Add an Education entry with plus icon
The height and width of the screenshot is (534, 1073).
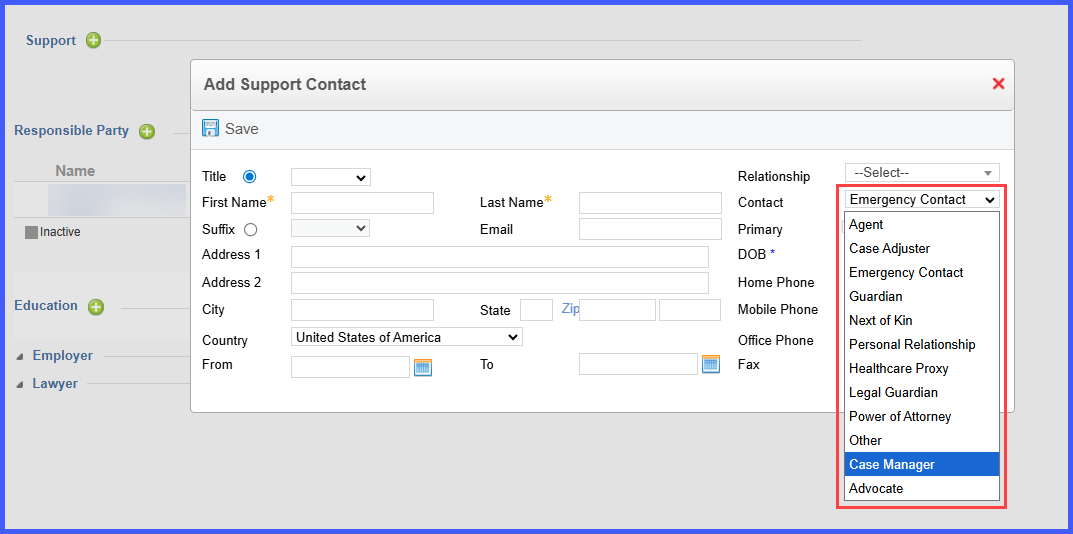pyautogui.click(x=96, y=307)
